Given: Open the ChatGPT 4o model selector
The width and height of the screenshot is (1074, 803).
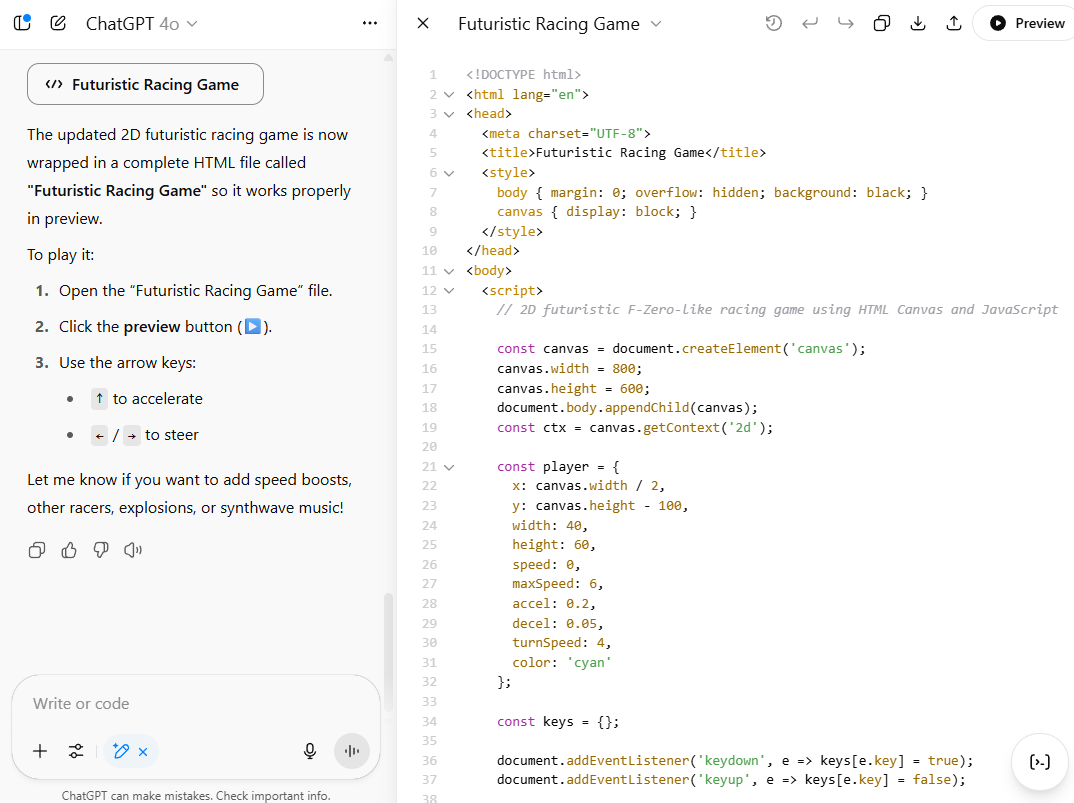Looking at the screenshot, I should tap(141, 24).
